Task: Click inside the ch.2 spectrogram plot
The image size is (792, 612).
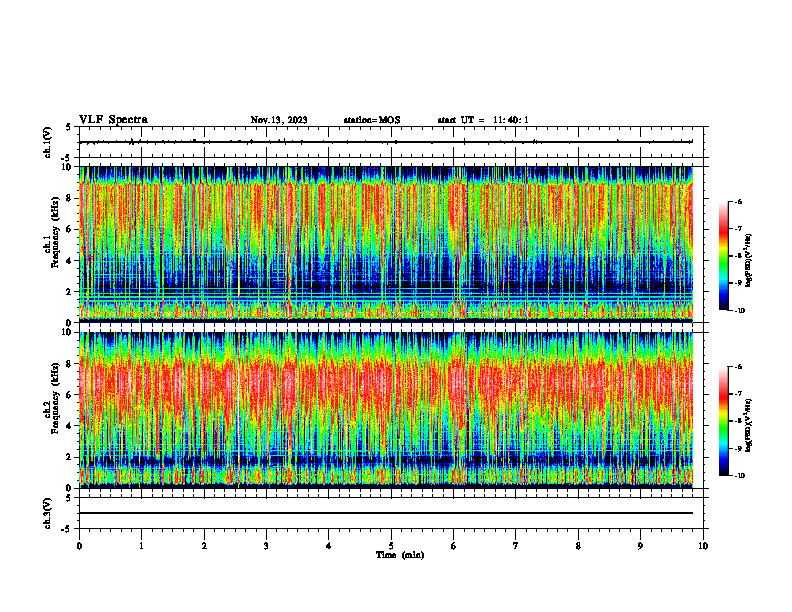Action: pos(386,410)
